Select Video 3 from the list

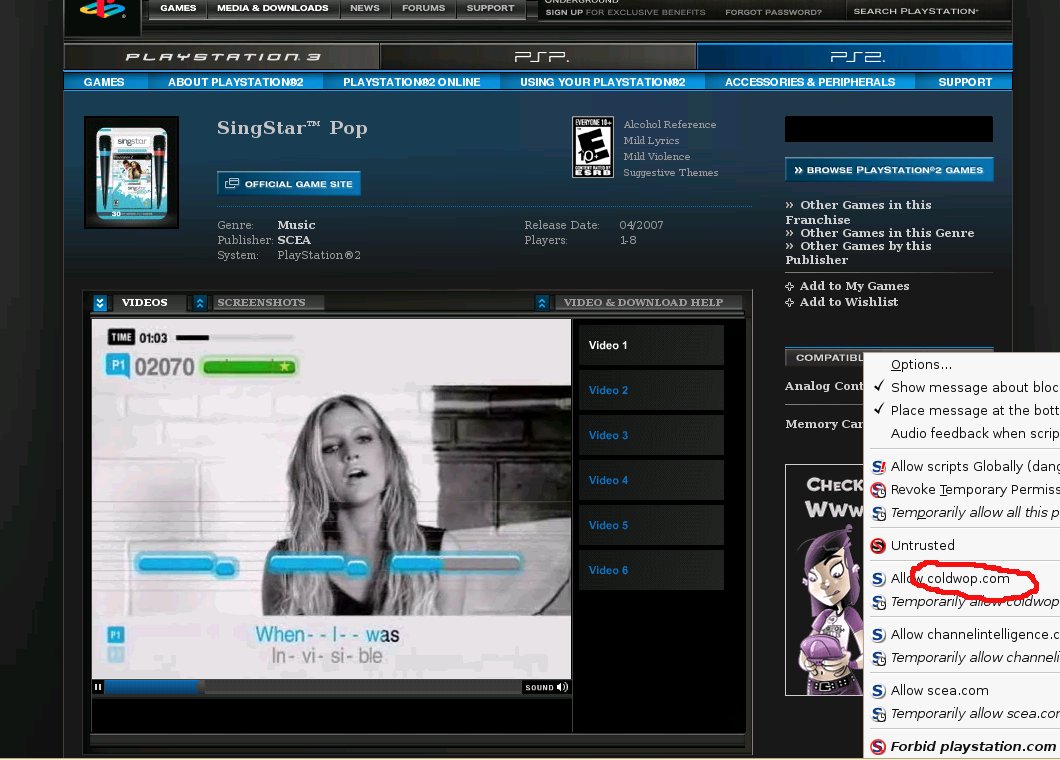[x=651, y=435]
